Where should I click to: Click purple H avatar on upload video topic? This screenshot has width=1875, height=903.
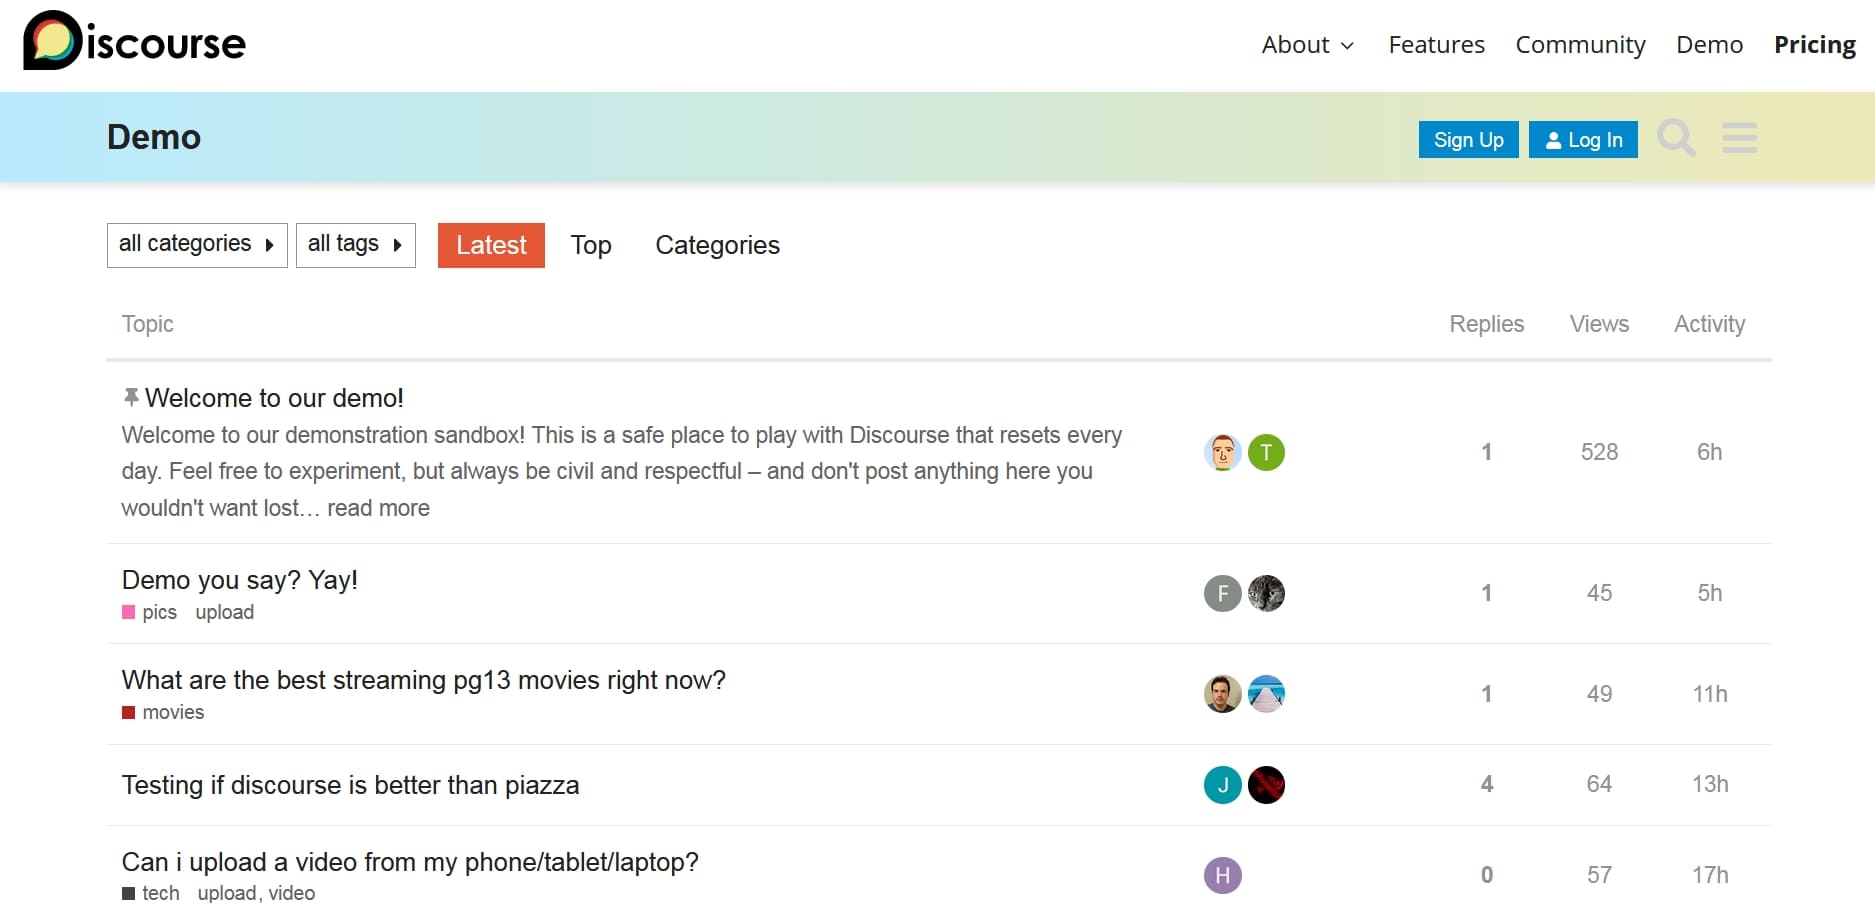tap(1222, 875)
